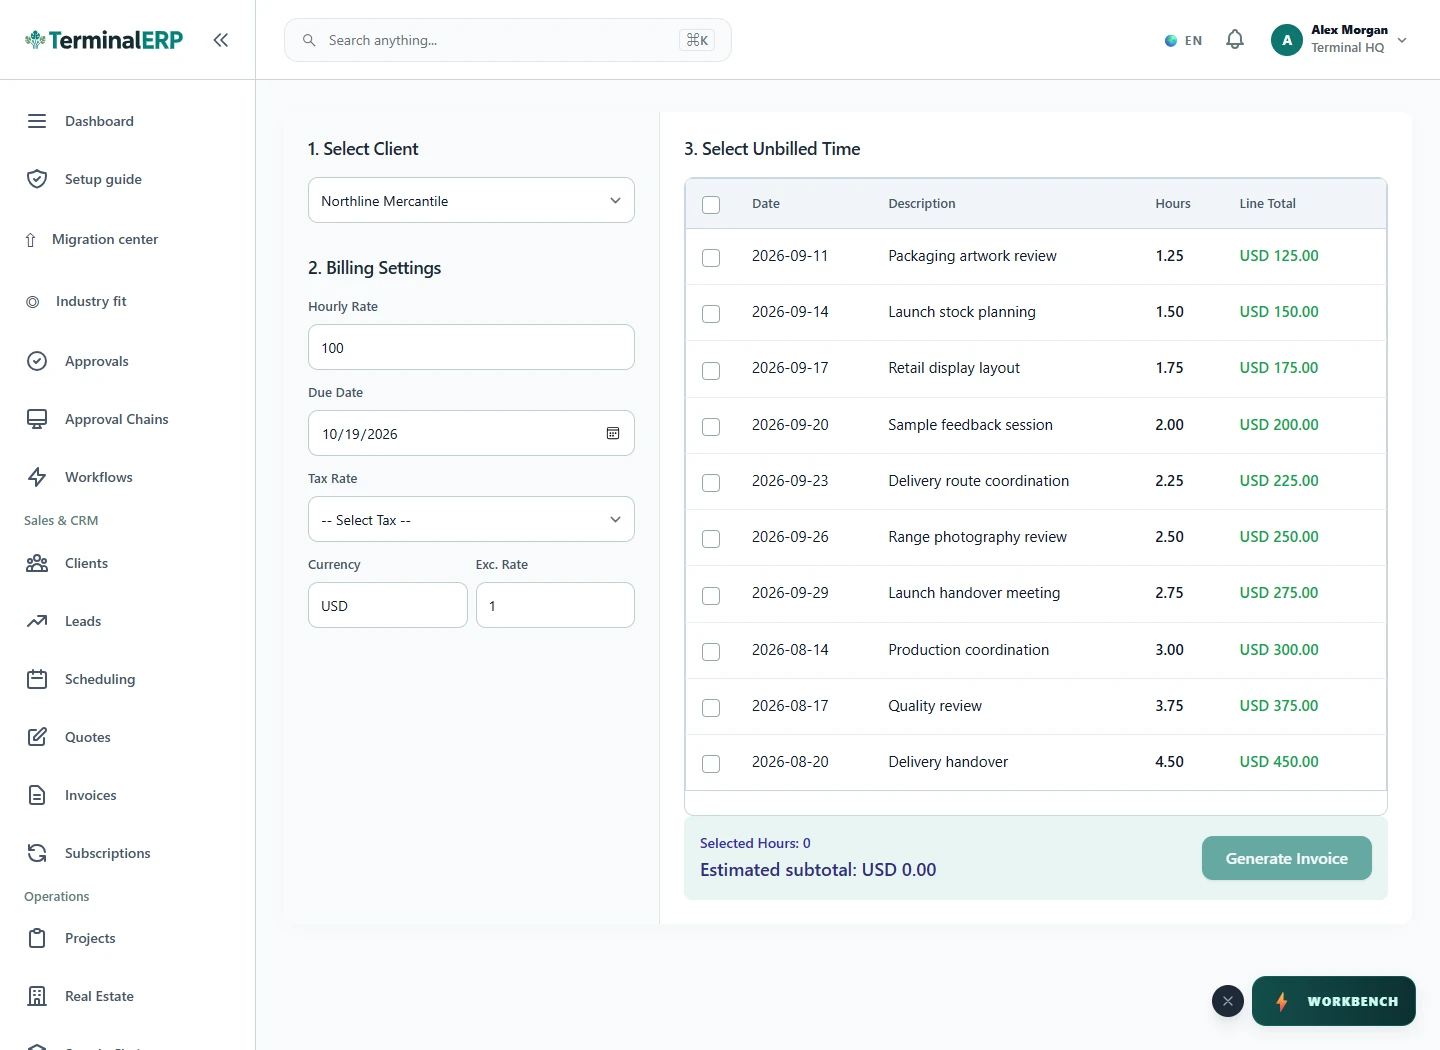Check the Production coordination entry
Screen dimensions: 1440x1050
pyautogui.click(x=711, y=652)
